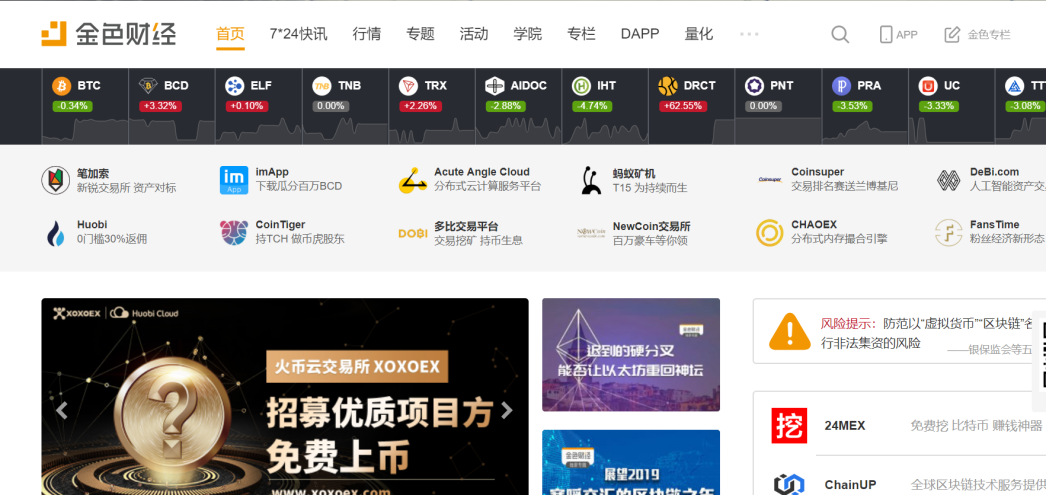This screenshot has width=1046, height=495.
Task: Select the ELF coin icon
Action: (235, 85)
